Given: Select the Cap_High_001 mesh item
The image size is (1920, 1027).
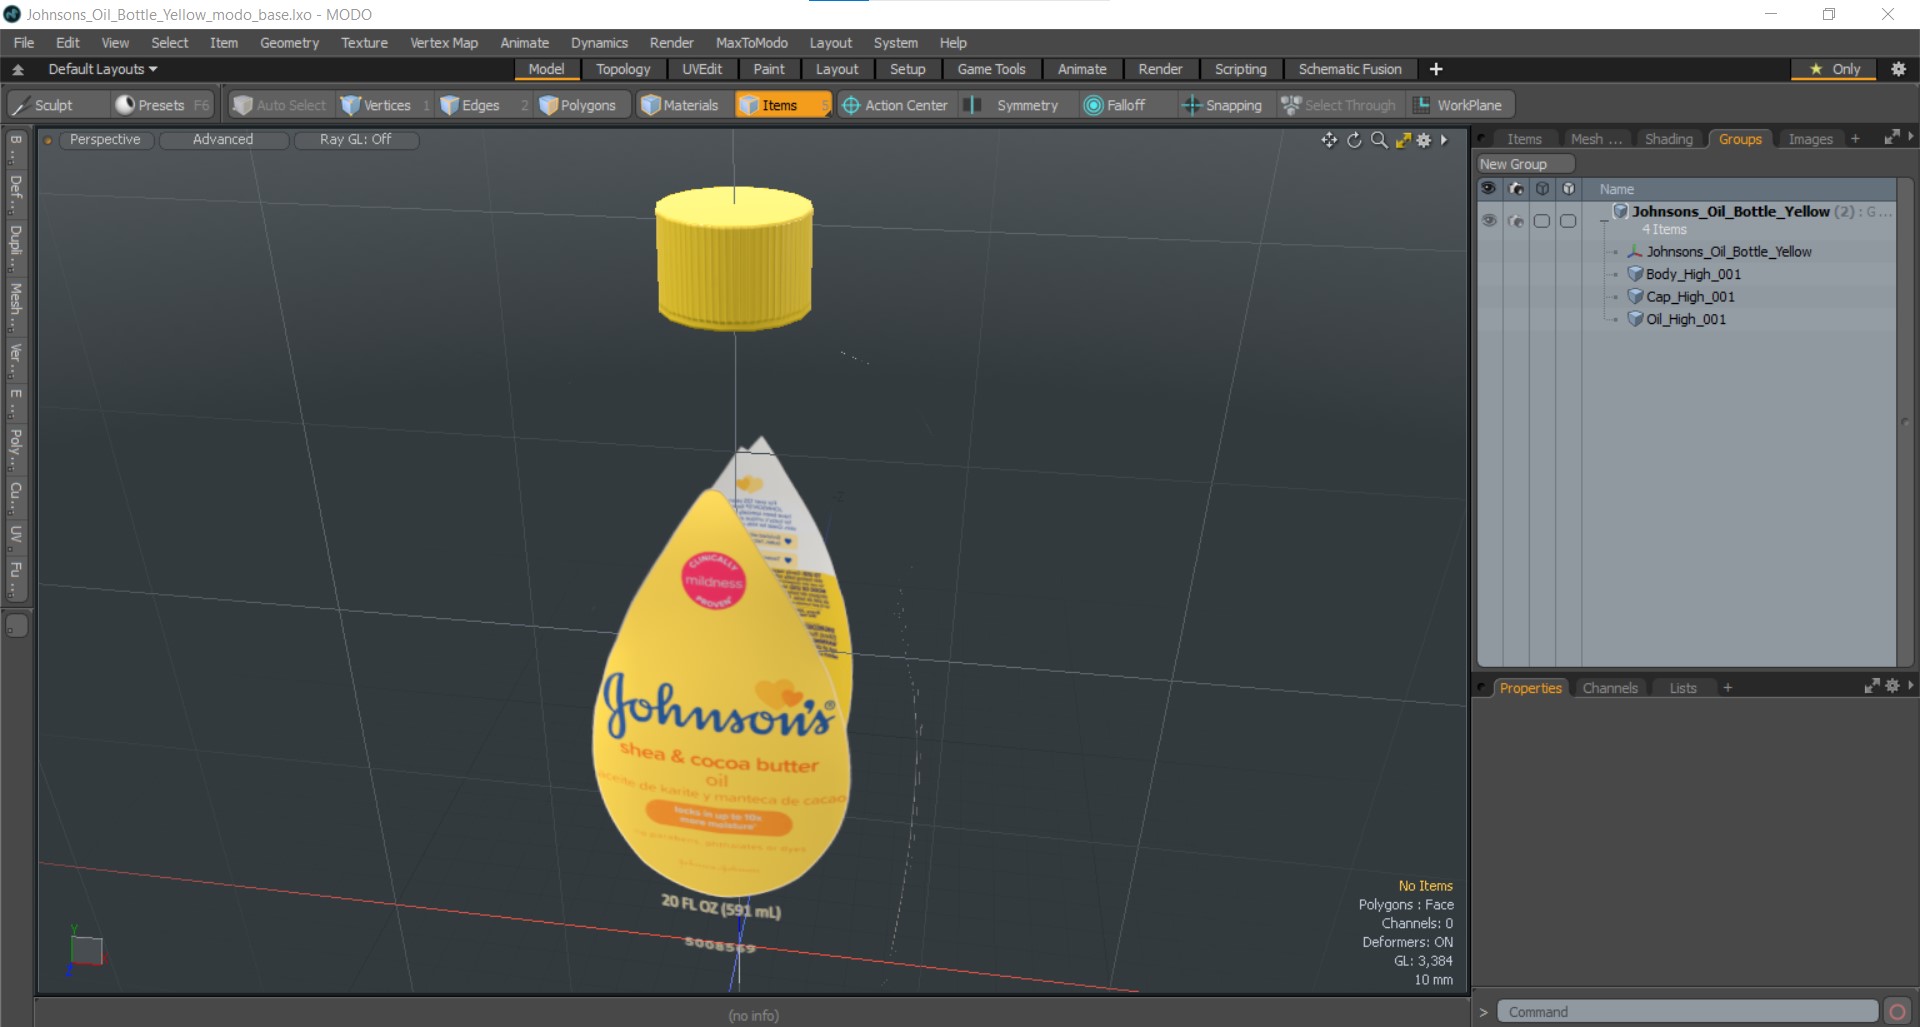Looking at the screenshot, I should [1689, 297].
